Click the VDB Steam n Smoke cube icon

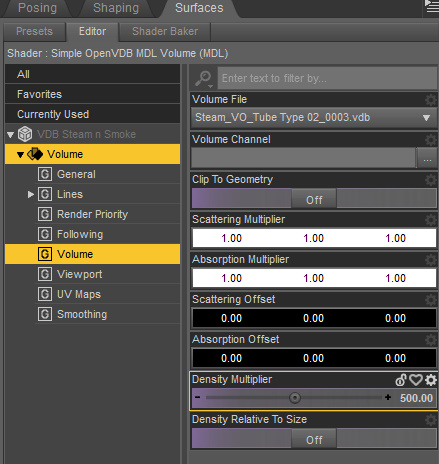(25, 134)
